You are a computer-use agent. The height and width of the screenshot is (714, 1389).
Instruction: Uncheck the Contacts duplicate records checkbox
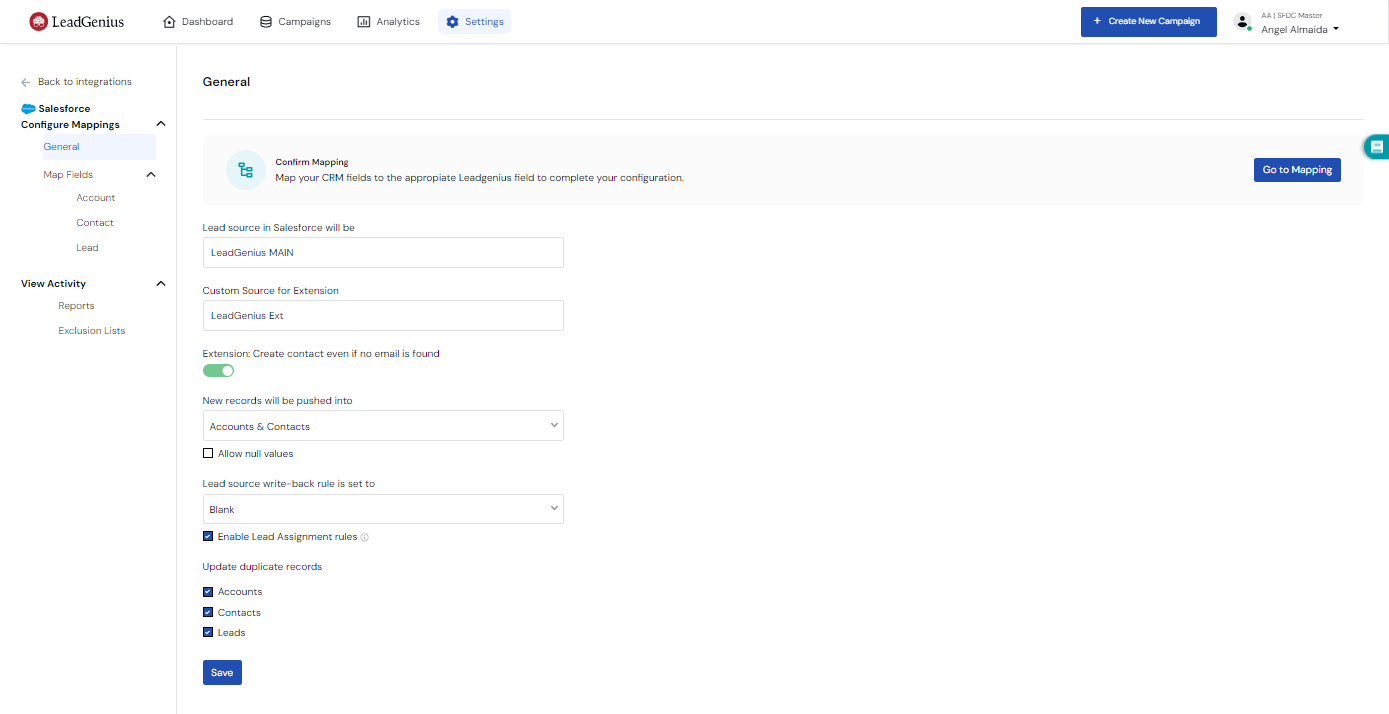click(208, 612)
